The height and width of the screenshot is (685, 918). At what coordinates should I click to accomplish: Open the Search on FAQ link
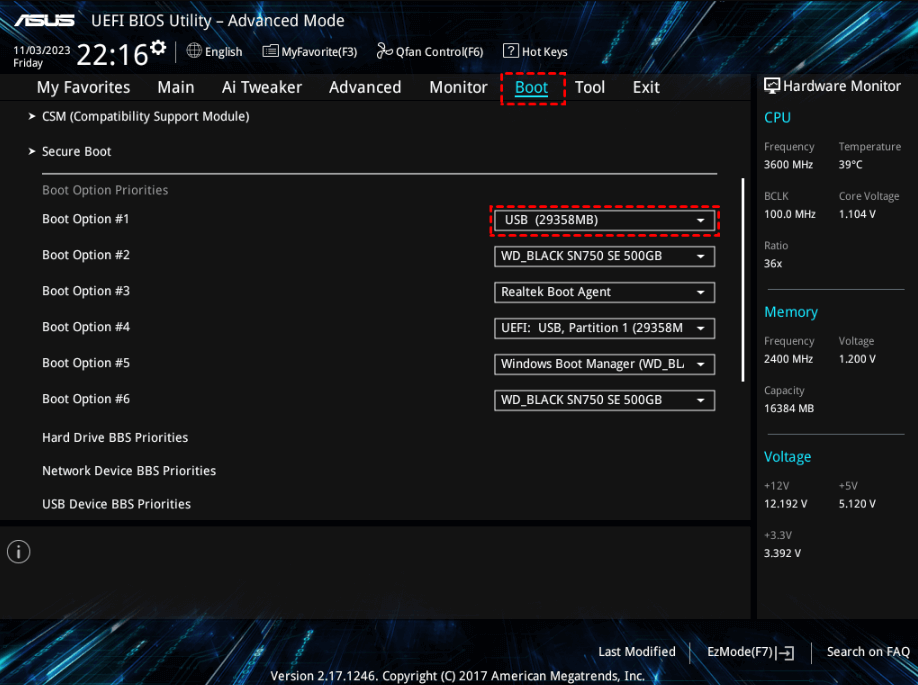coord(867,652)
